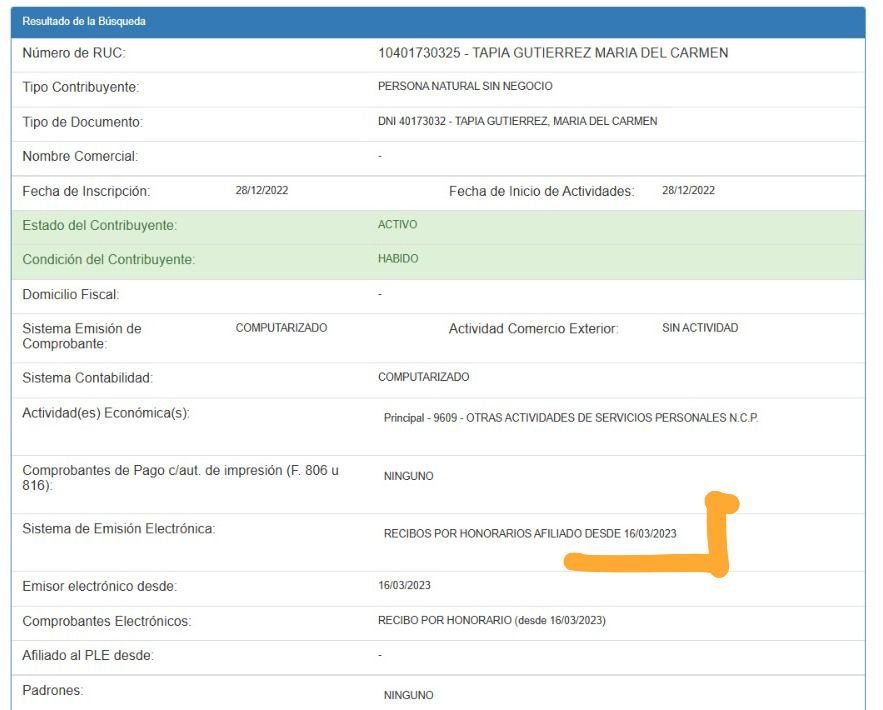Image resolution: width=883 pixels, height=710 pixels.
Task: Click the 'Comprobantes de Pago c/aut. de impresión' label
Action: tap(181, 477)
